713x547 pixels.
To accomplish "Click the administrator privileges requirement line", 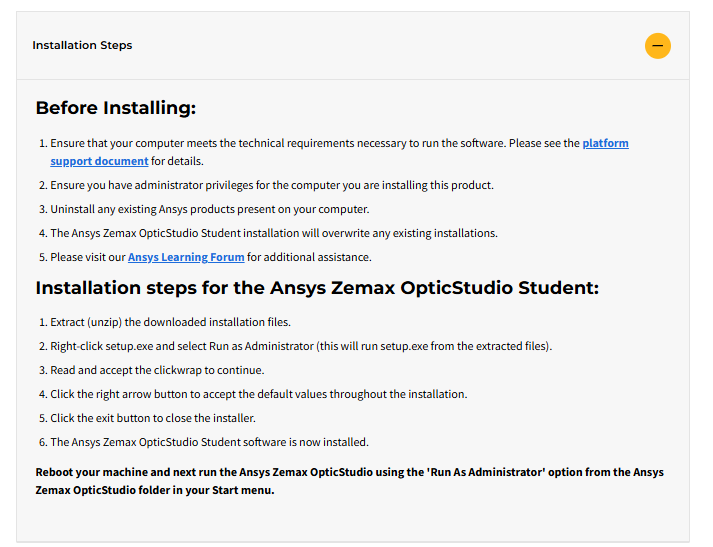I will point(272,186).
